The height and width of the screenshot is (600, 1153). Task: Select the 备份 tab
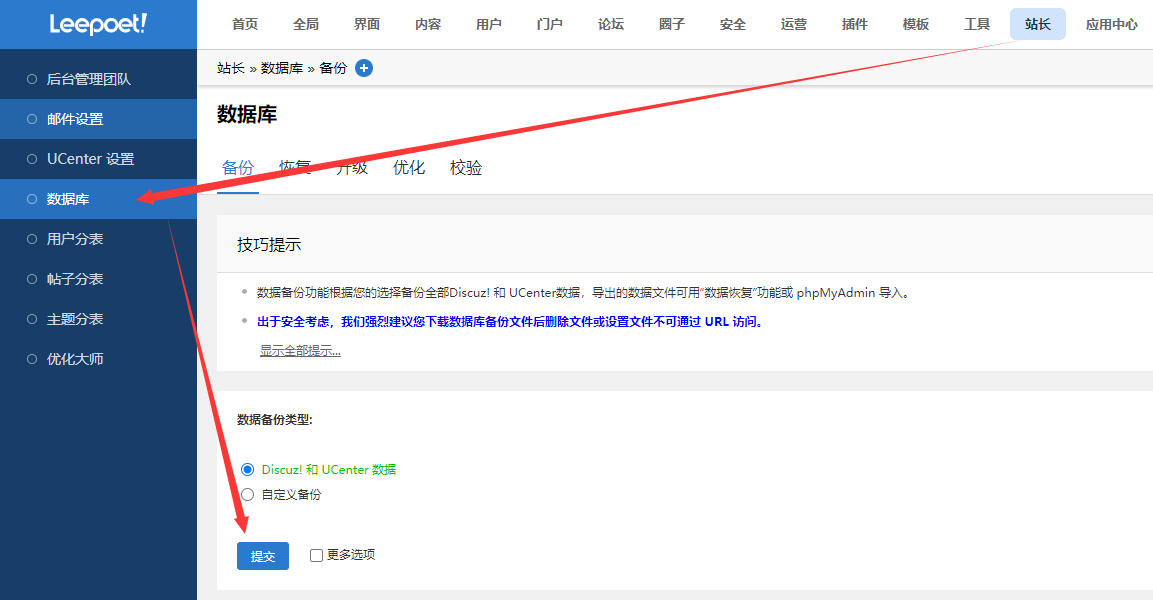click(x=238, y=168)
